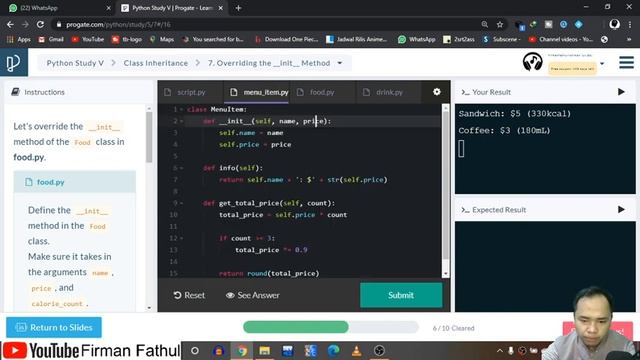The image size is (640, 360).
Task: Collapse class fold arrow on line 1
Action: 182,109
